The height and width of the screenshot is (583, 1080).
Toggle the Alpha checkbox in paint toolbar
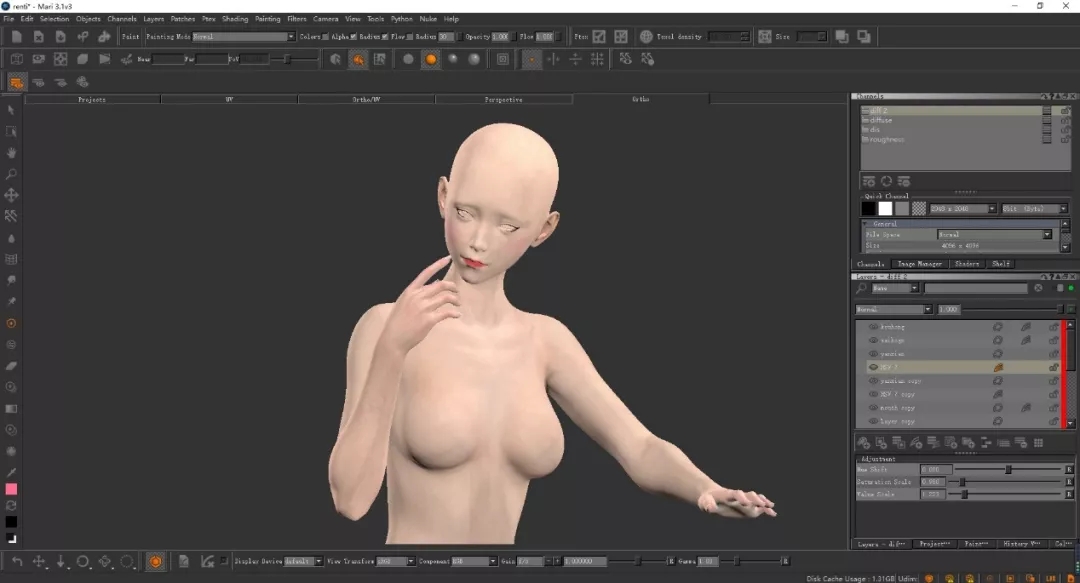tap(353, 37)
